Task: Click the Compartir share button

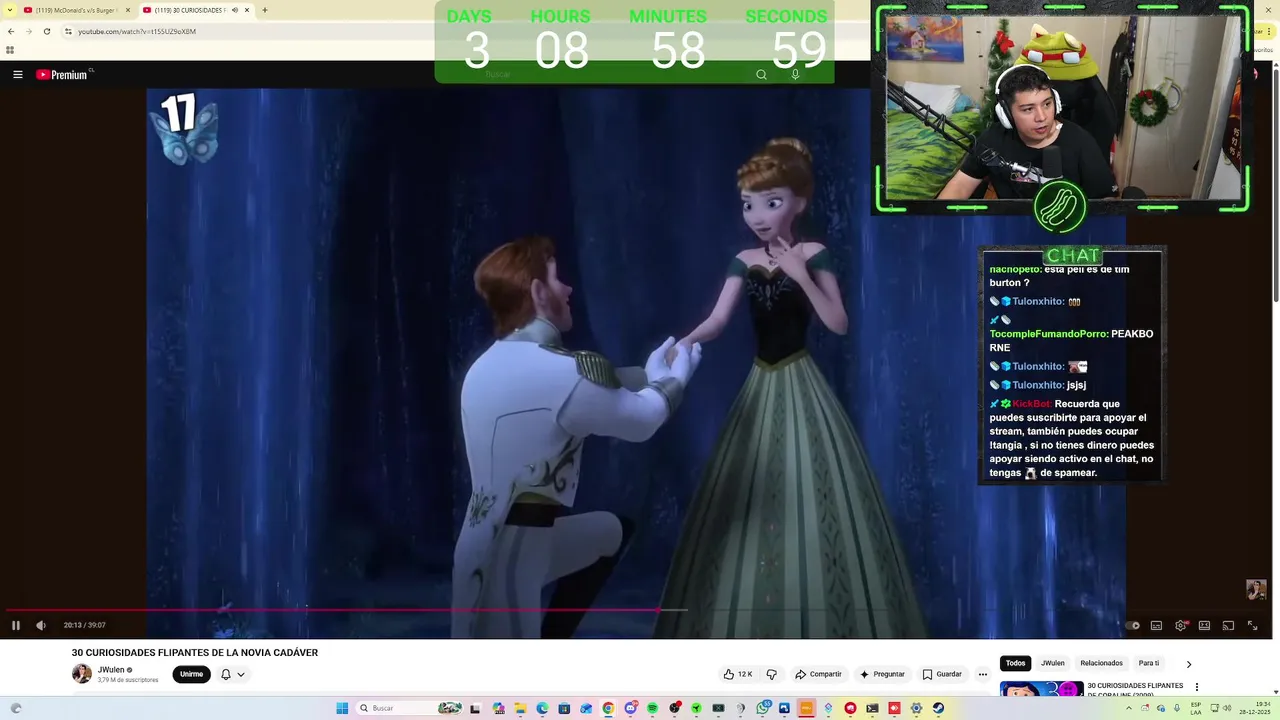Action: point(818,674)
